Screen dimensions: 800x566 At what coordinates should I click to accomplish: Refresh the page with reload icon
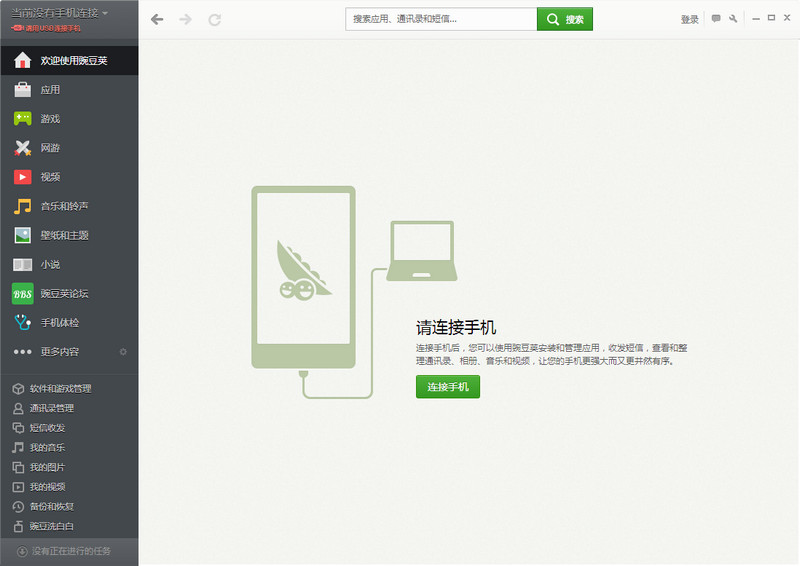(x=215, y=19)
